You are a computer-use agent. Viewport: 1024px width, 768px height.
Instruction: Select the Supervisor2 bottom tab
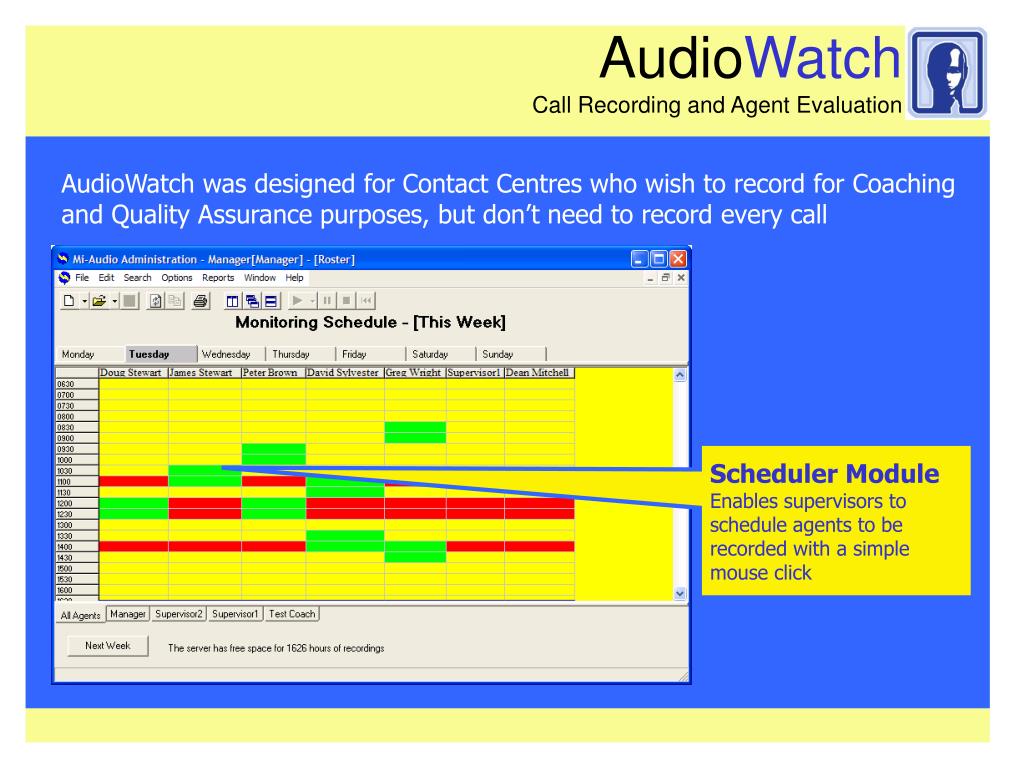point(179,614)
